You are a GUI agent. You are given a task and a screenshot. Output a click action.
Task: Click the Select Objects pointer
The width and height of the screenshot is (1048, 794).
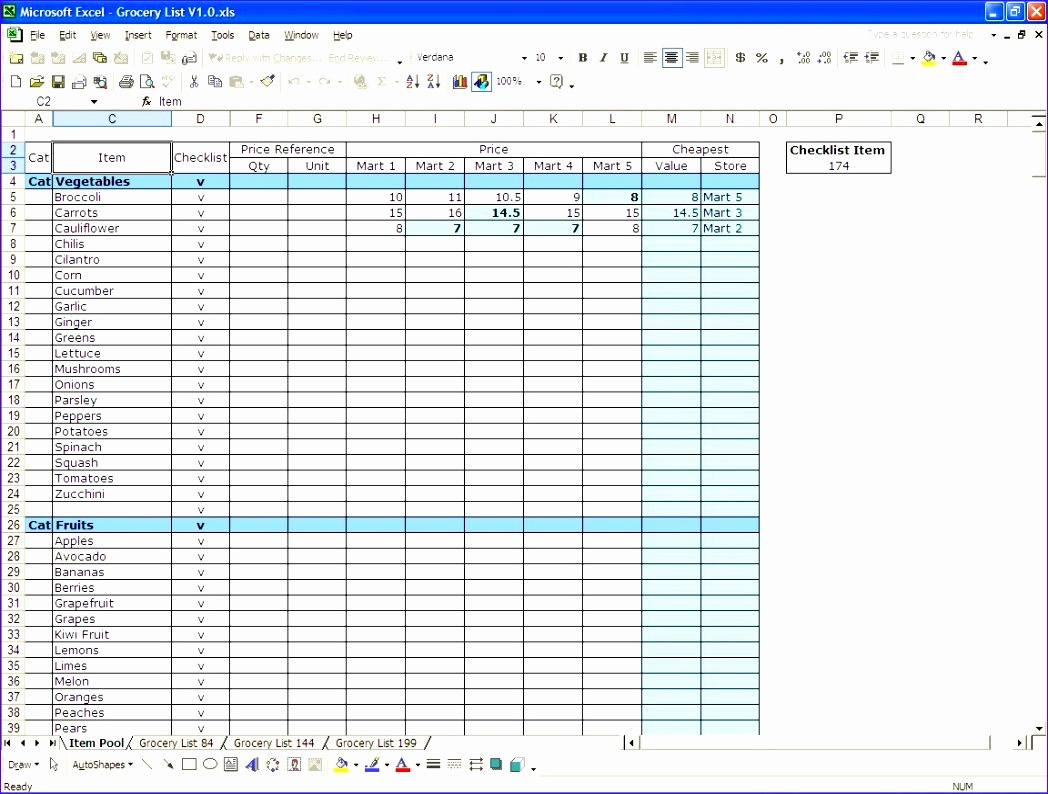coord(54,765)
